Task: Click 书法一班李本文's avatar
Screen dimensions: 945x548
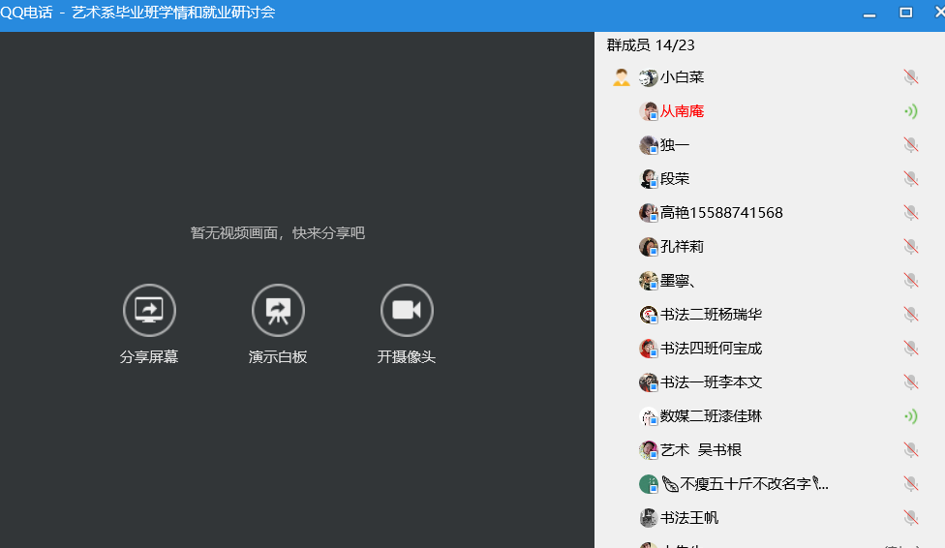Action: coord(648,382)
